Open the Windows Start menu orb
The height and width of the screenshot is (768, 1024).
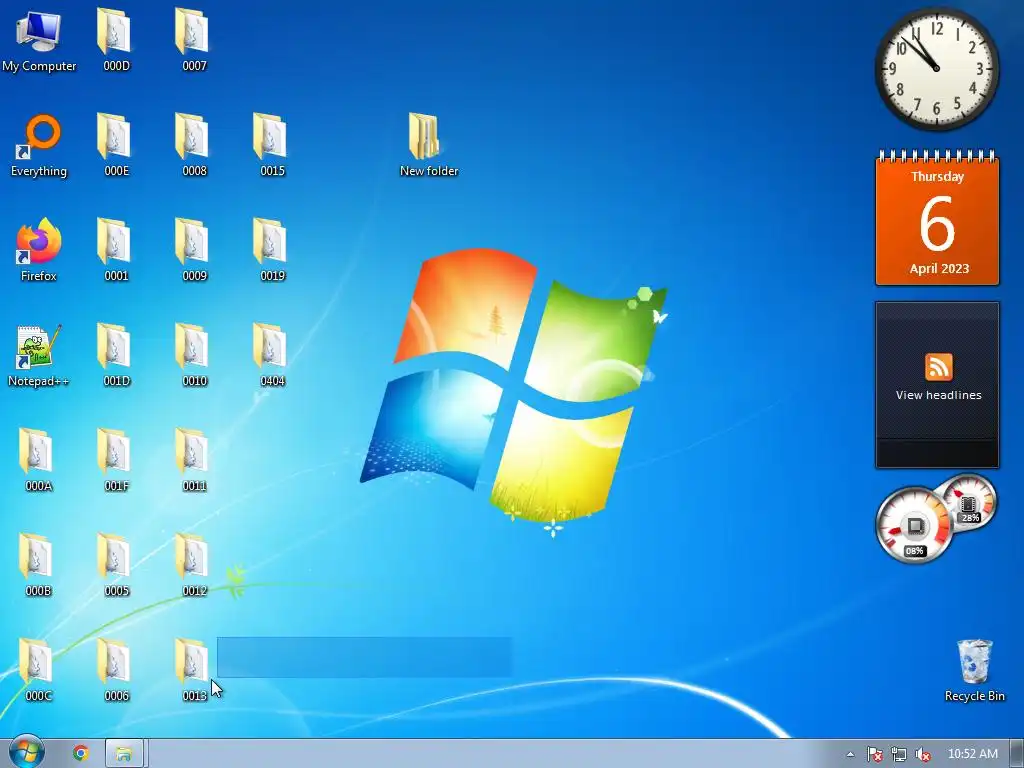pos(26,752)
